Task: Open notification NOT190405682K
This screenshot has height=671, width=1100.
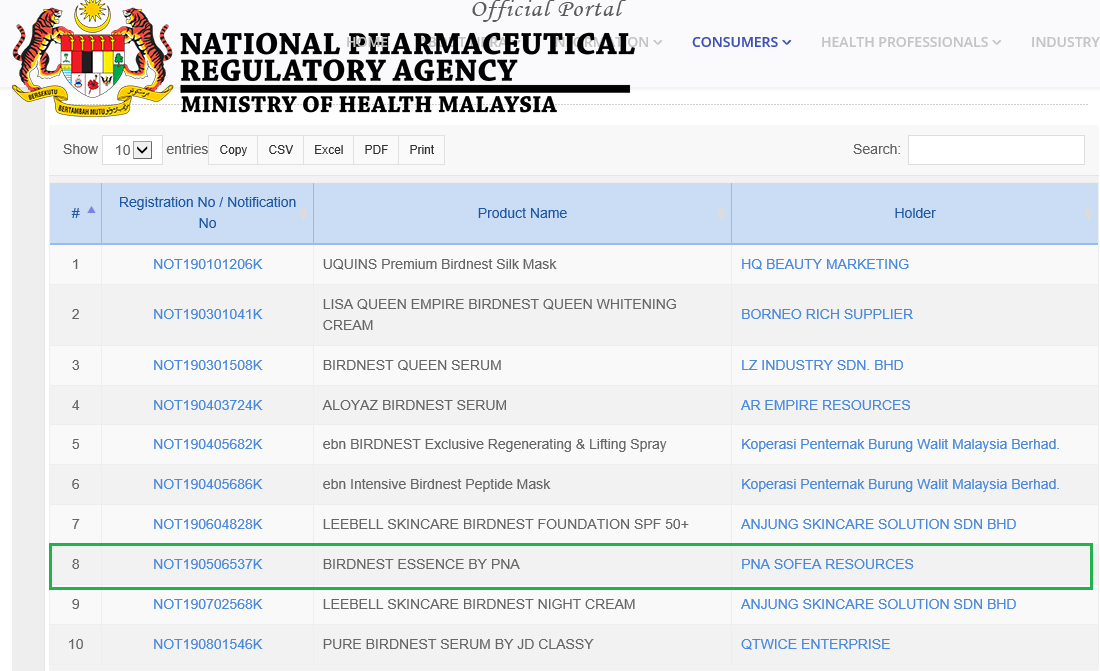Action: [208, 445]
